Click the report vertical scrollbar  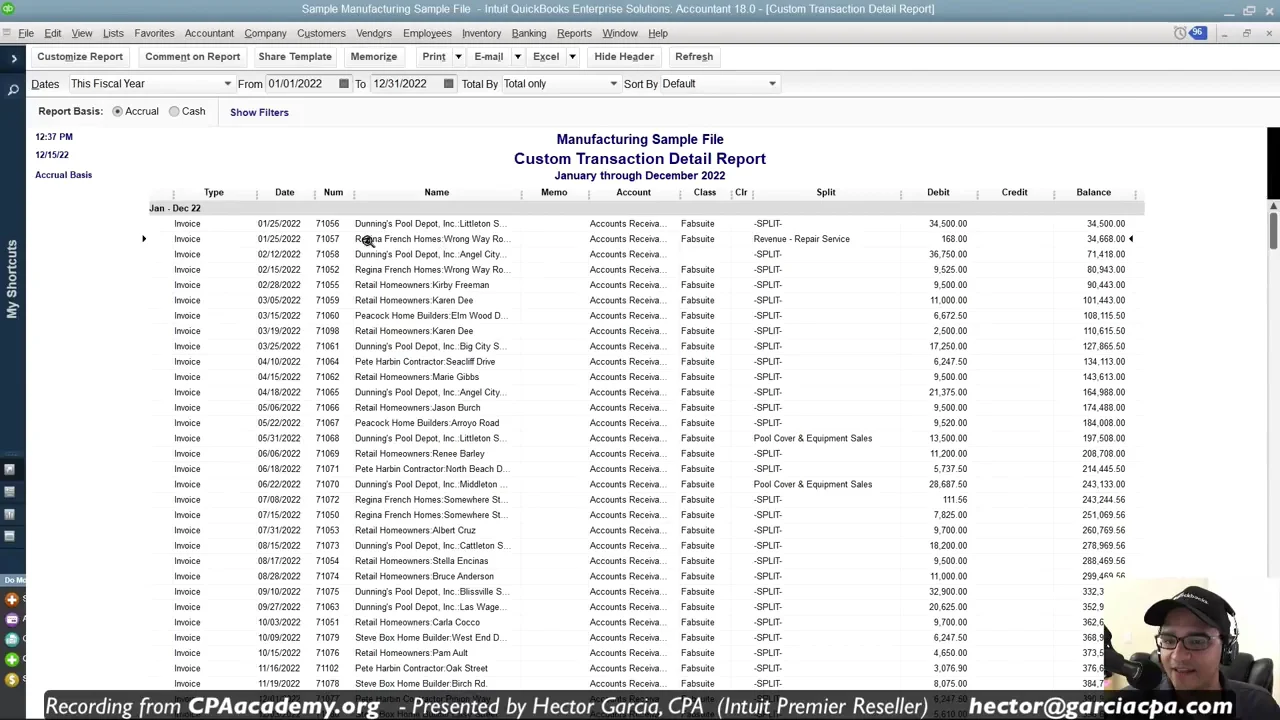coord(1273,400)
